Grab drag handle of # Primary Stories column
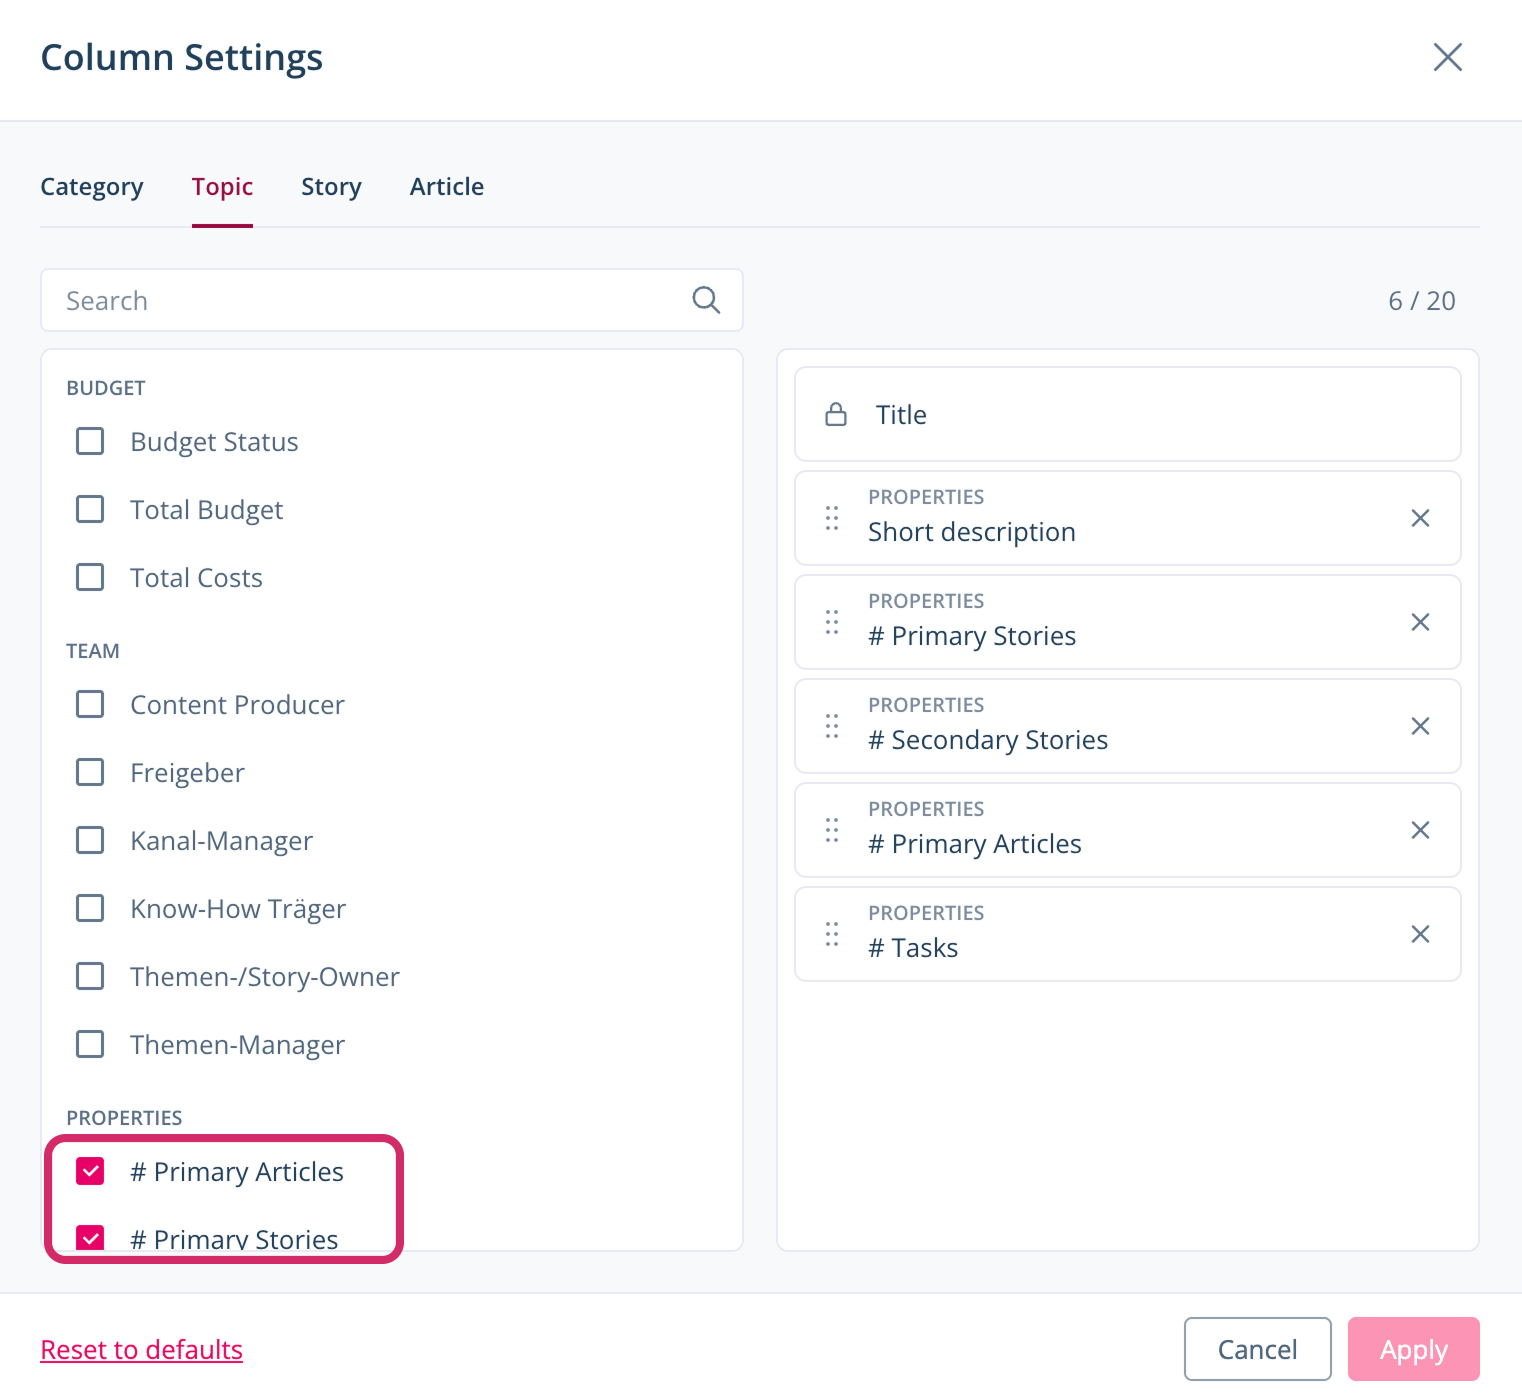Viewport: 1522px width, 1398px height. tap(832, 622)
